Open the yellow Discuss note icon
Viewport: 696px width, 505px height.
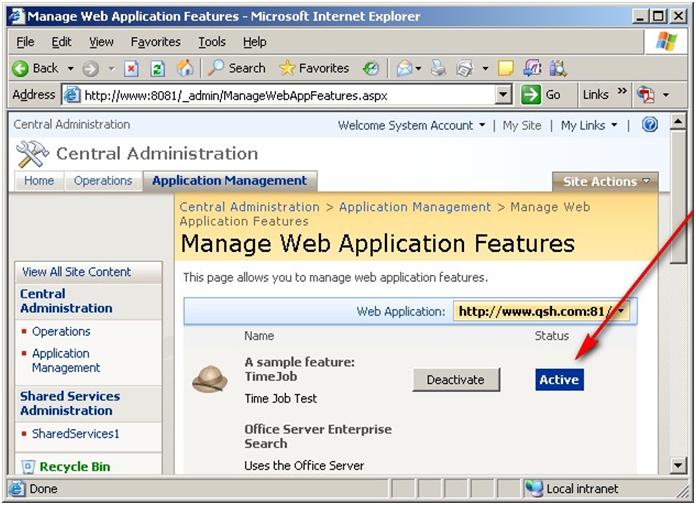(x=506, y=68)
